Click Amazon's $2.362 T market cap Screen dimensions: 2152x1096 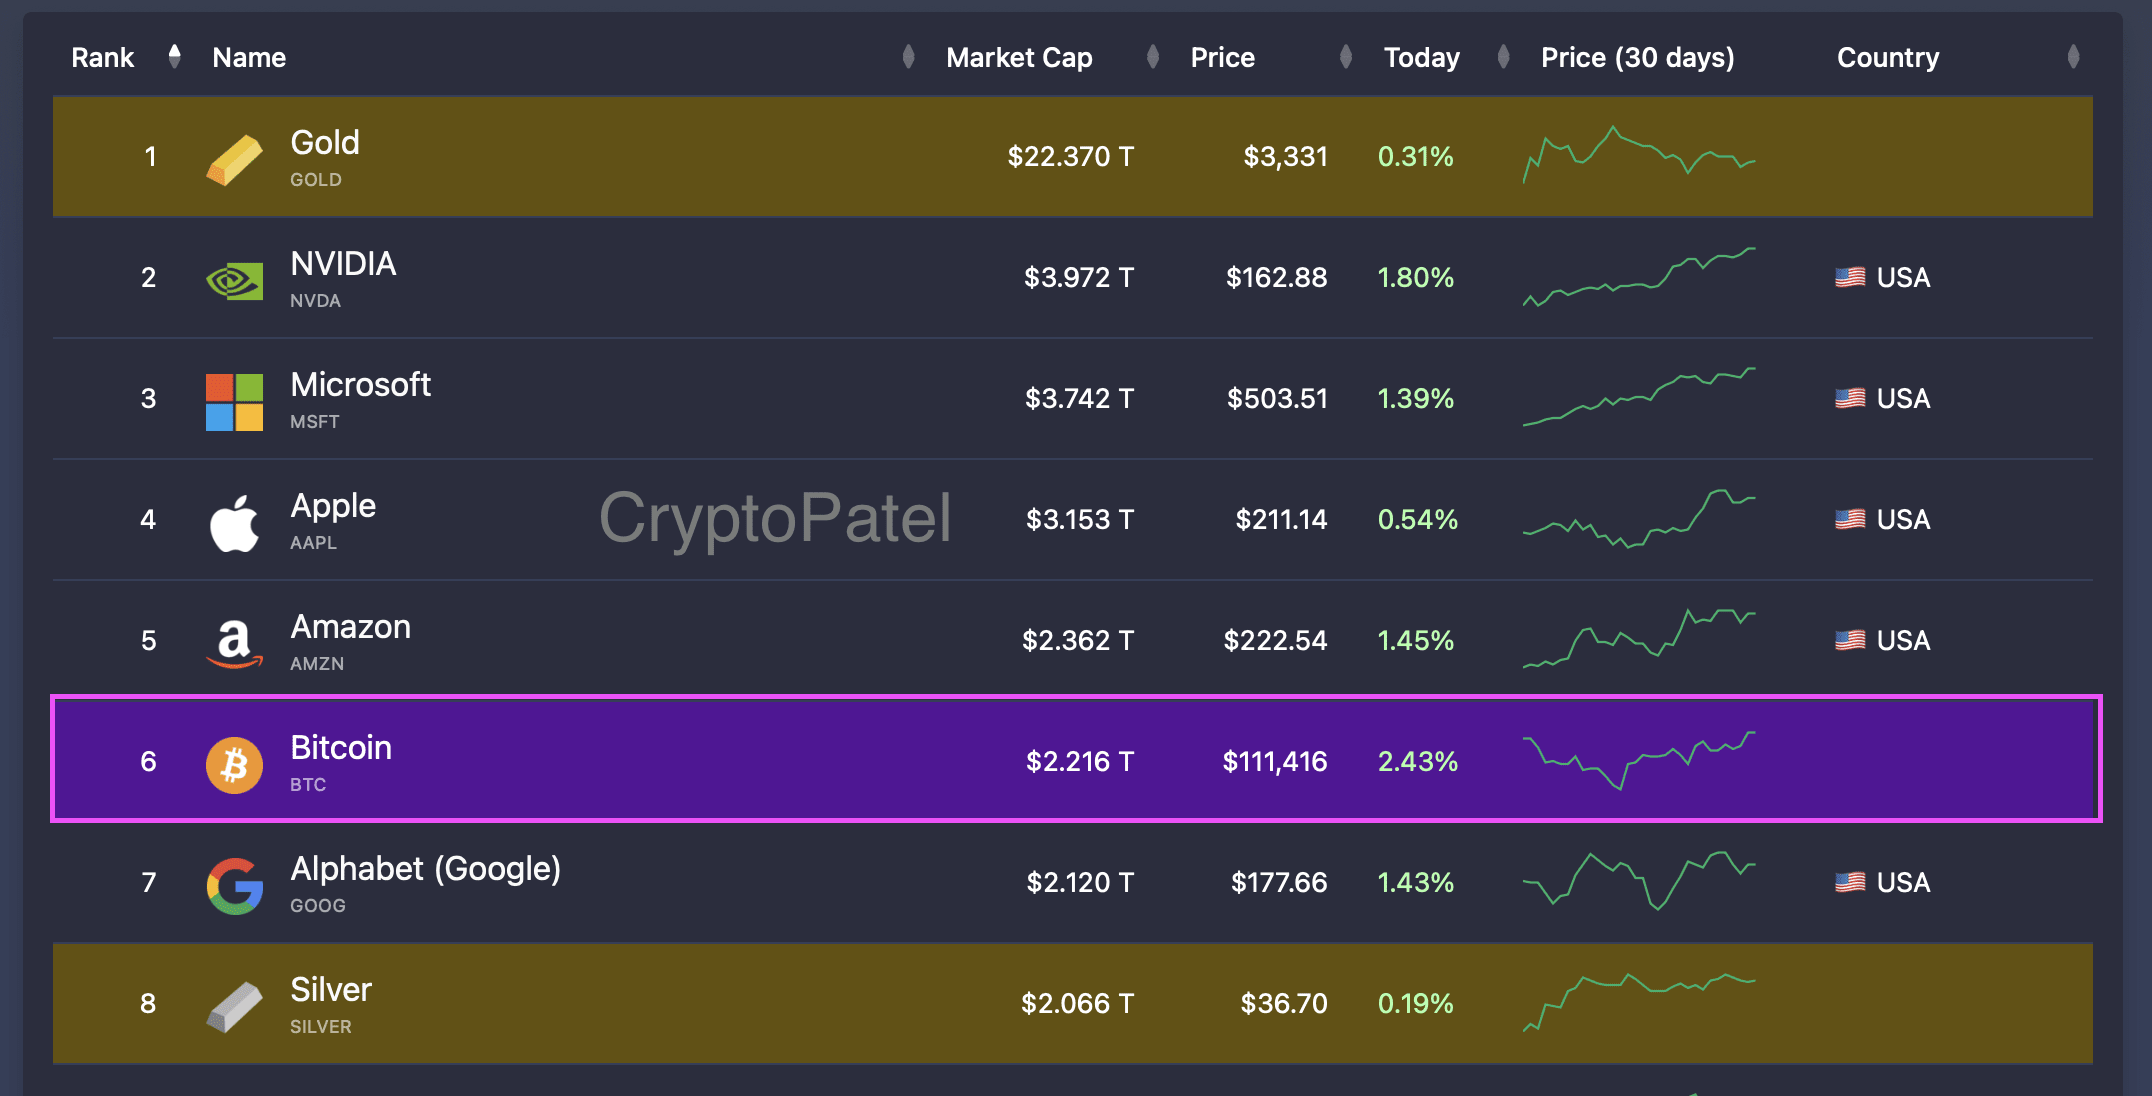1077,640
